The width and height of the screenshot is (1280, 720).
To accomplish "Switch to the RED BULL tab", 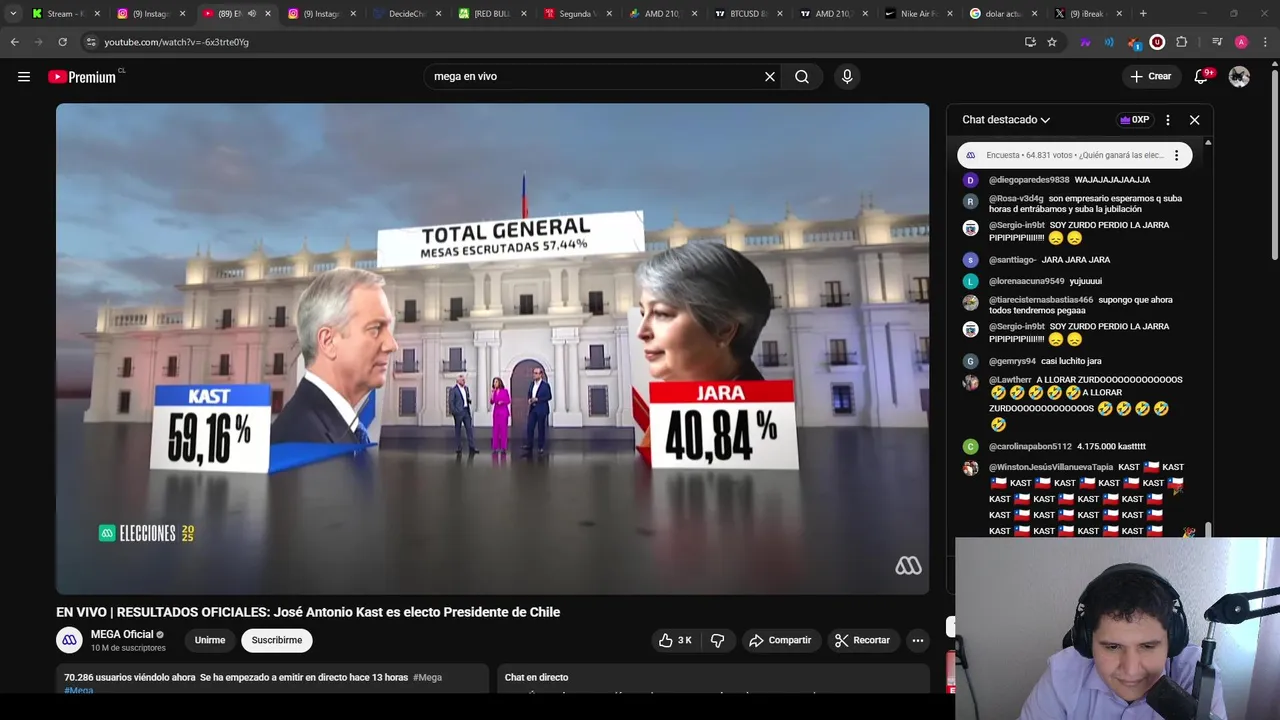I will [x=492, y=14].
